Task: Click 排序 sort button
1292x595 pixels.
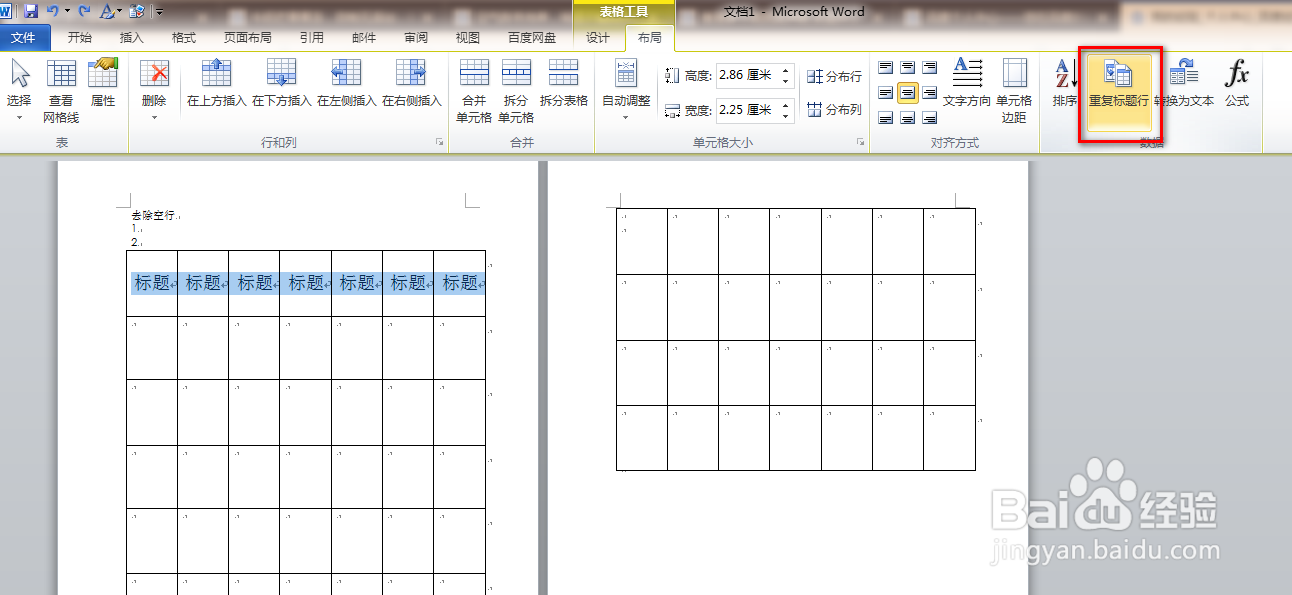Action: 1064,83
